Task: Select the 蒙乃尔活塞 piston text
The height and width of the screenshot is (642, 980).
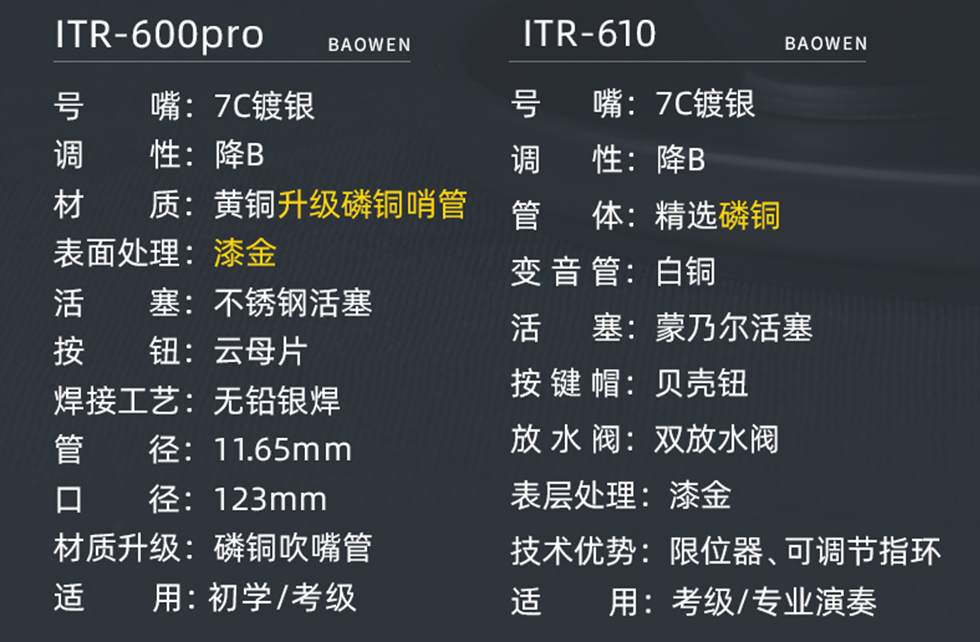Action: pyautogui.click(x=734, y=328)
